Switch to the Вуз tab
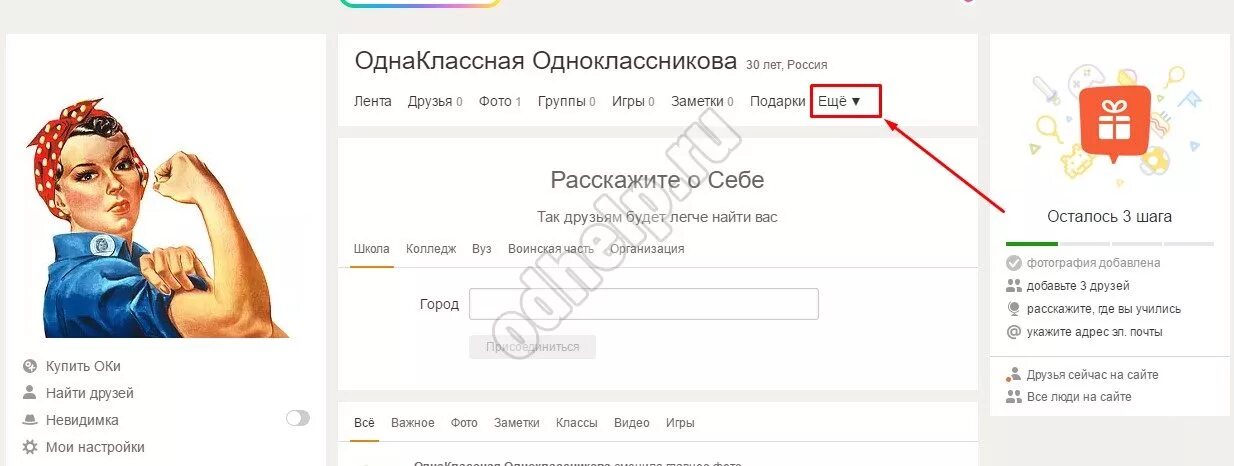Screen dimensions: 1234x466 [x=482, y=249]
